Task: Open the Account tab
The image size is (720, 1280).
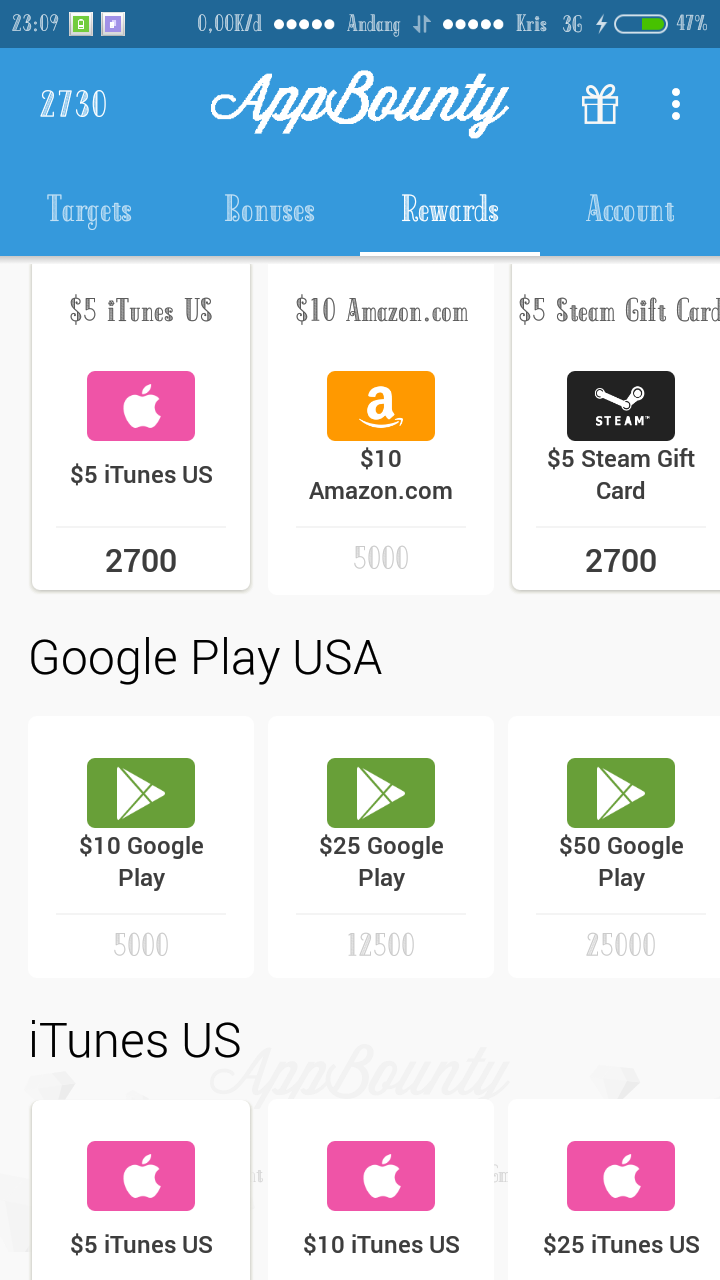Action: 630,210
